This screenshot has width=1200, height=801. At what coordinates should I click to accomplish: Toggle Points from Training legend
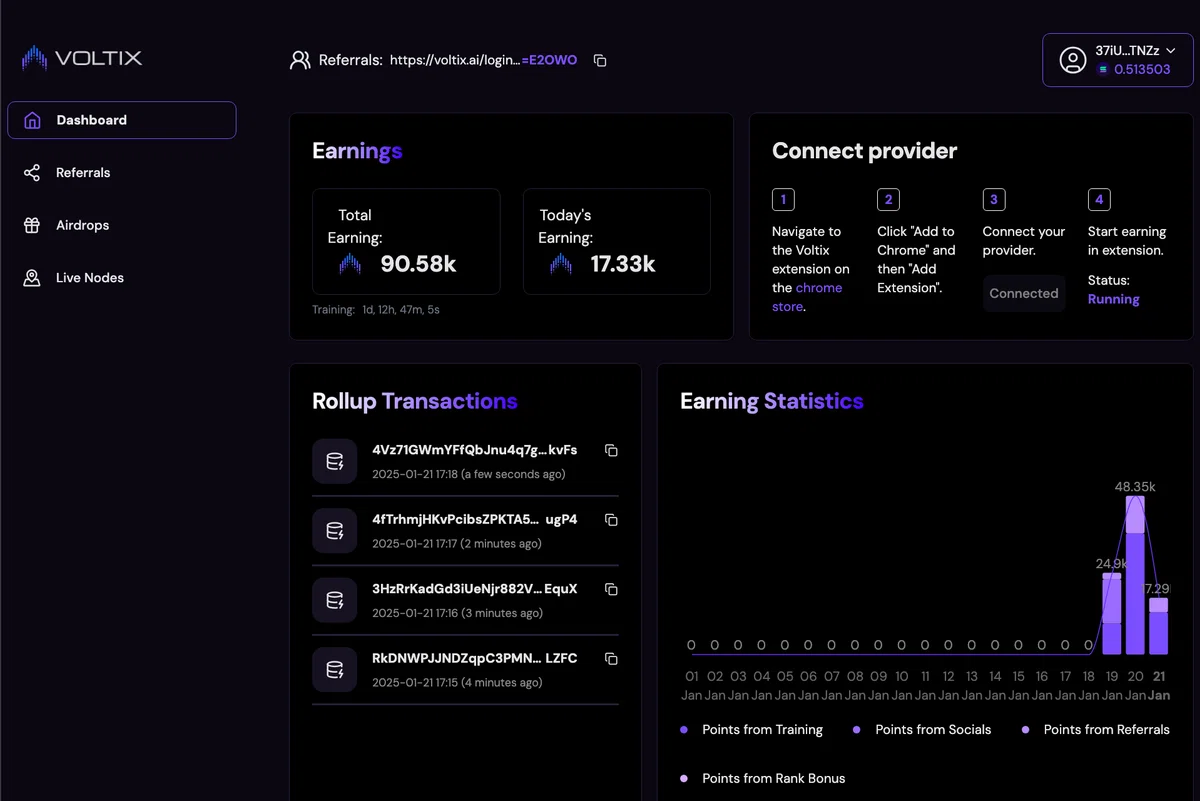click(x=752, y=730)
